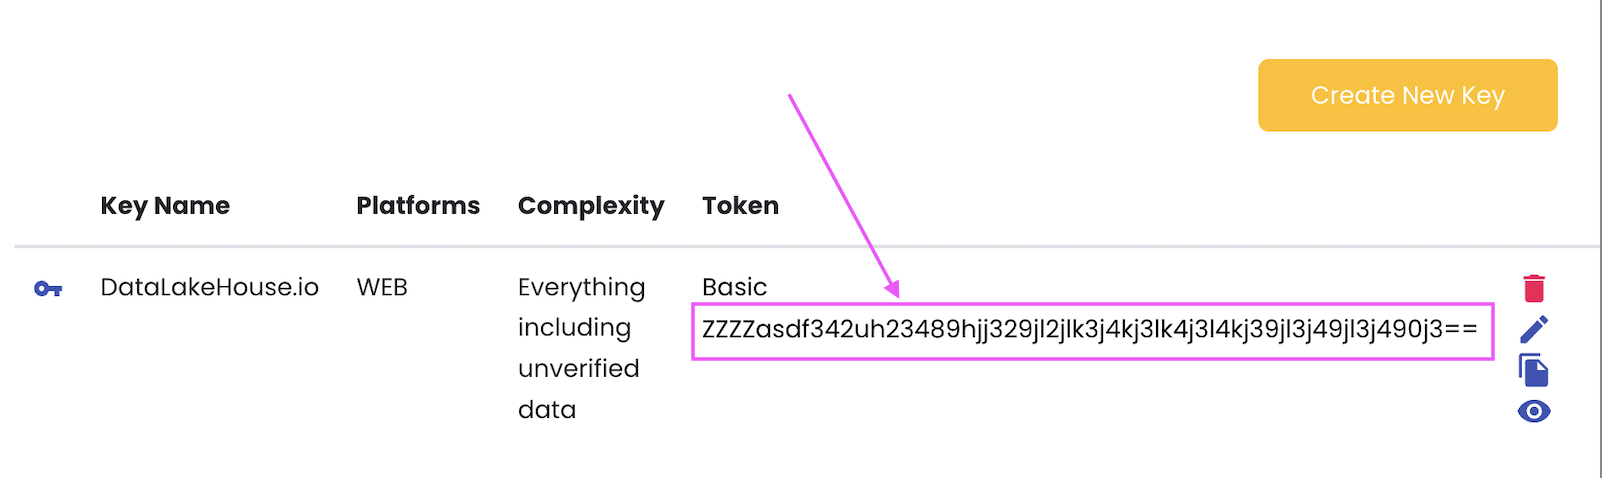Image resolution: width=1602 pixels, height=478 pixels.
Task: Click the blue key icon beside DataLakeHouse.io
Action: [x=48, y=289]
